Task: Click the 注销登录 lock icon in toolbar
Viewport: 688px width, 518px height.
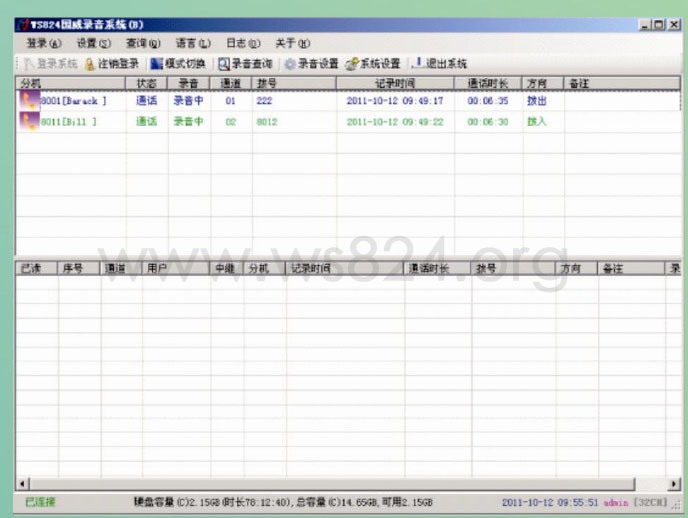Action: coord(90,64)
